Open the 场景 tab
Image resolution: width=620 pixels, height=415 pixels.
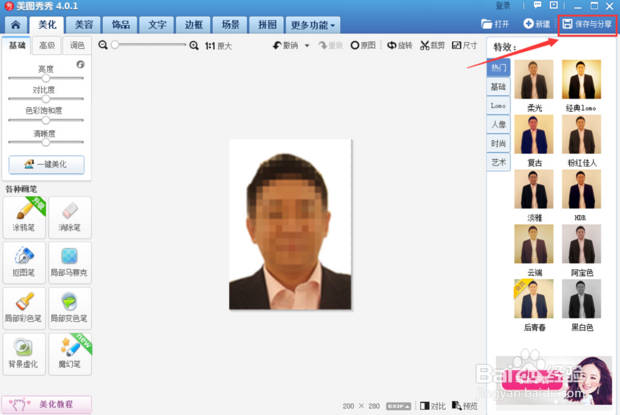click(x=231, y=25)
